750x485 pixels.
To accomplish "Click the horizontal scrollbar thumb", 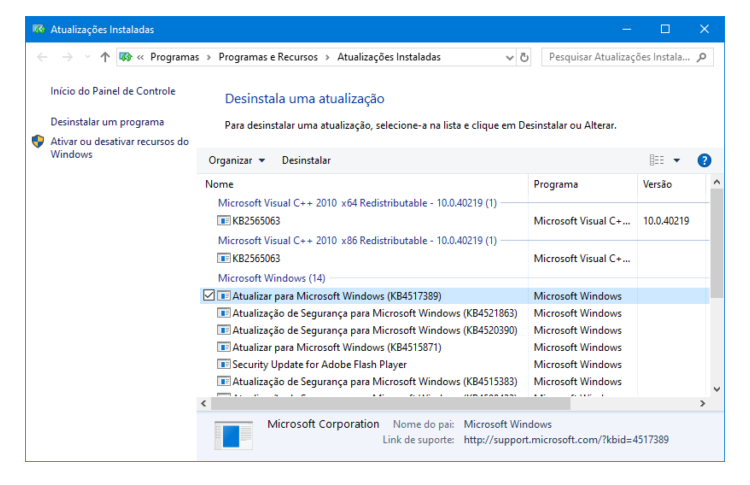I will pyautogui.click(x=391, y=404).
